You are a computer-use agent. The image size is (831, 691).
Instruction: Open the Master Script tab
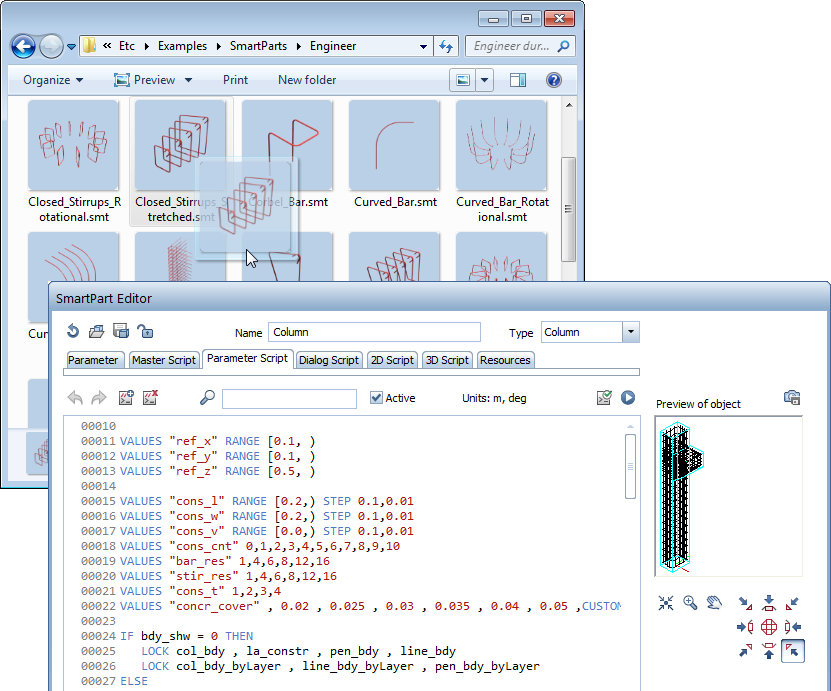point(163,360)
